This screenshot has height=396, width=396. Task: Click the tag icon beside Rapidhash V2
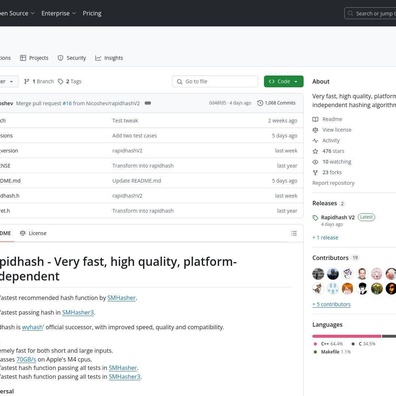click(315, 218)
